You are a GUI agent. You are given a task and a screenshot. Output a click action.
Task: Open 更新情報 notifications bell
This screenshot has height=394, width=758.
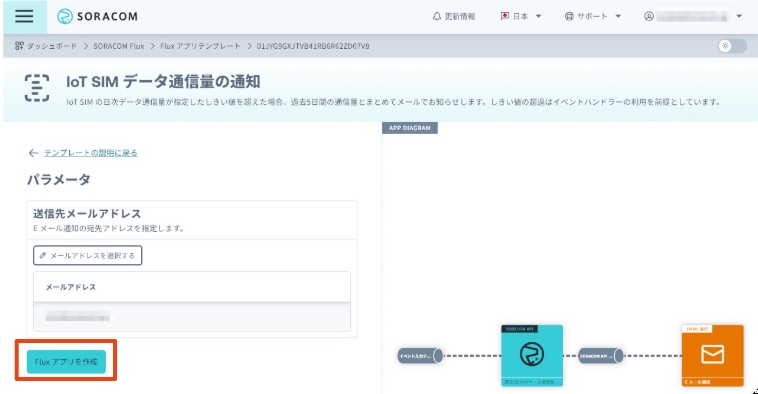click(x=453, y=16)
